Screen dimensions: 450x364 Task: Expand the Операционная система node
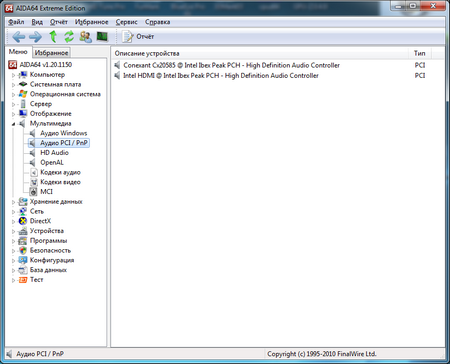[13, 95]
